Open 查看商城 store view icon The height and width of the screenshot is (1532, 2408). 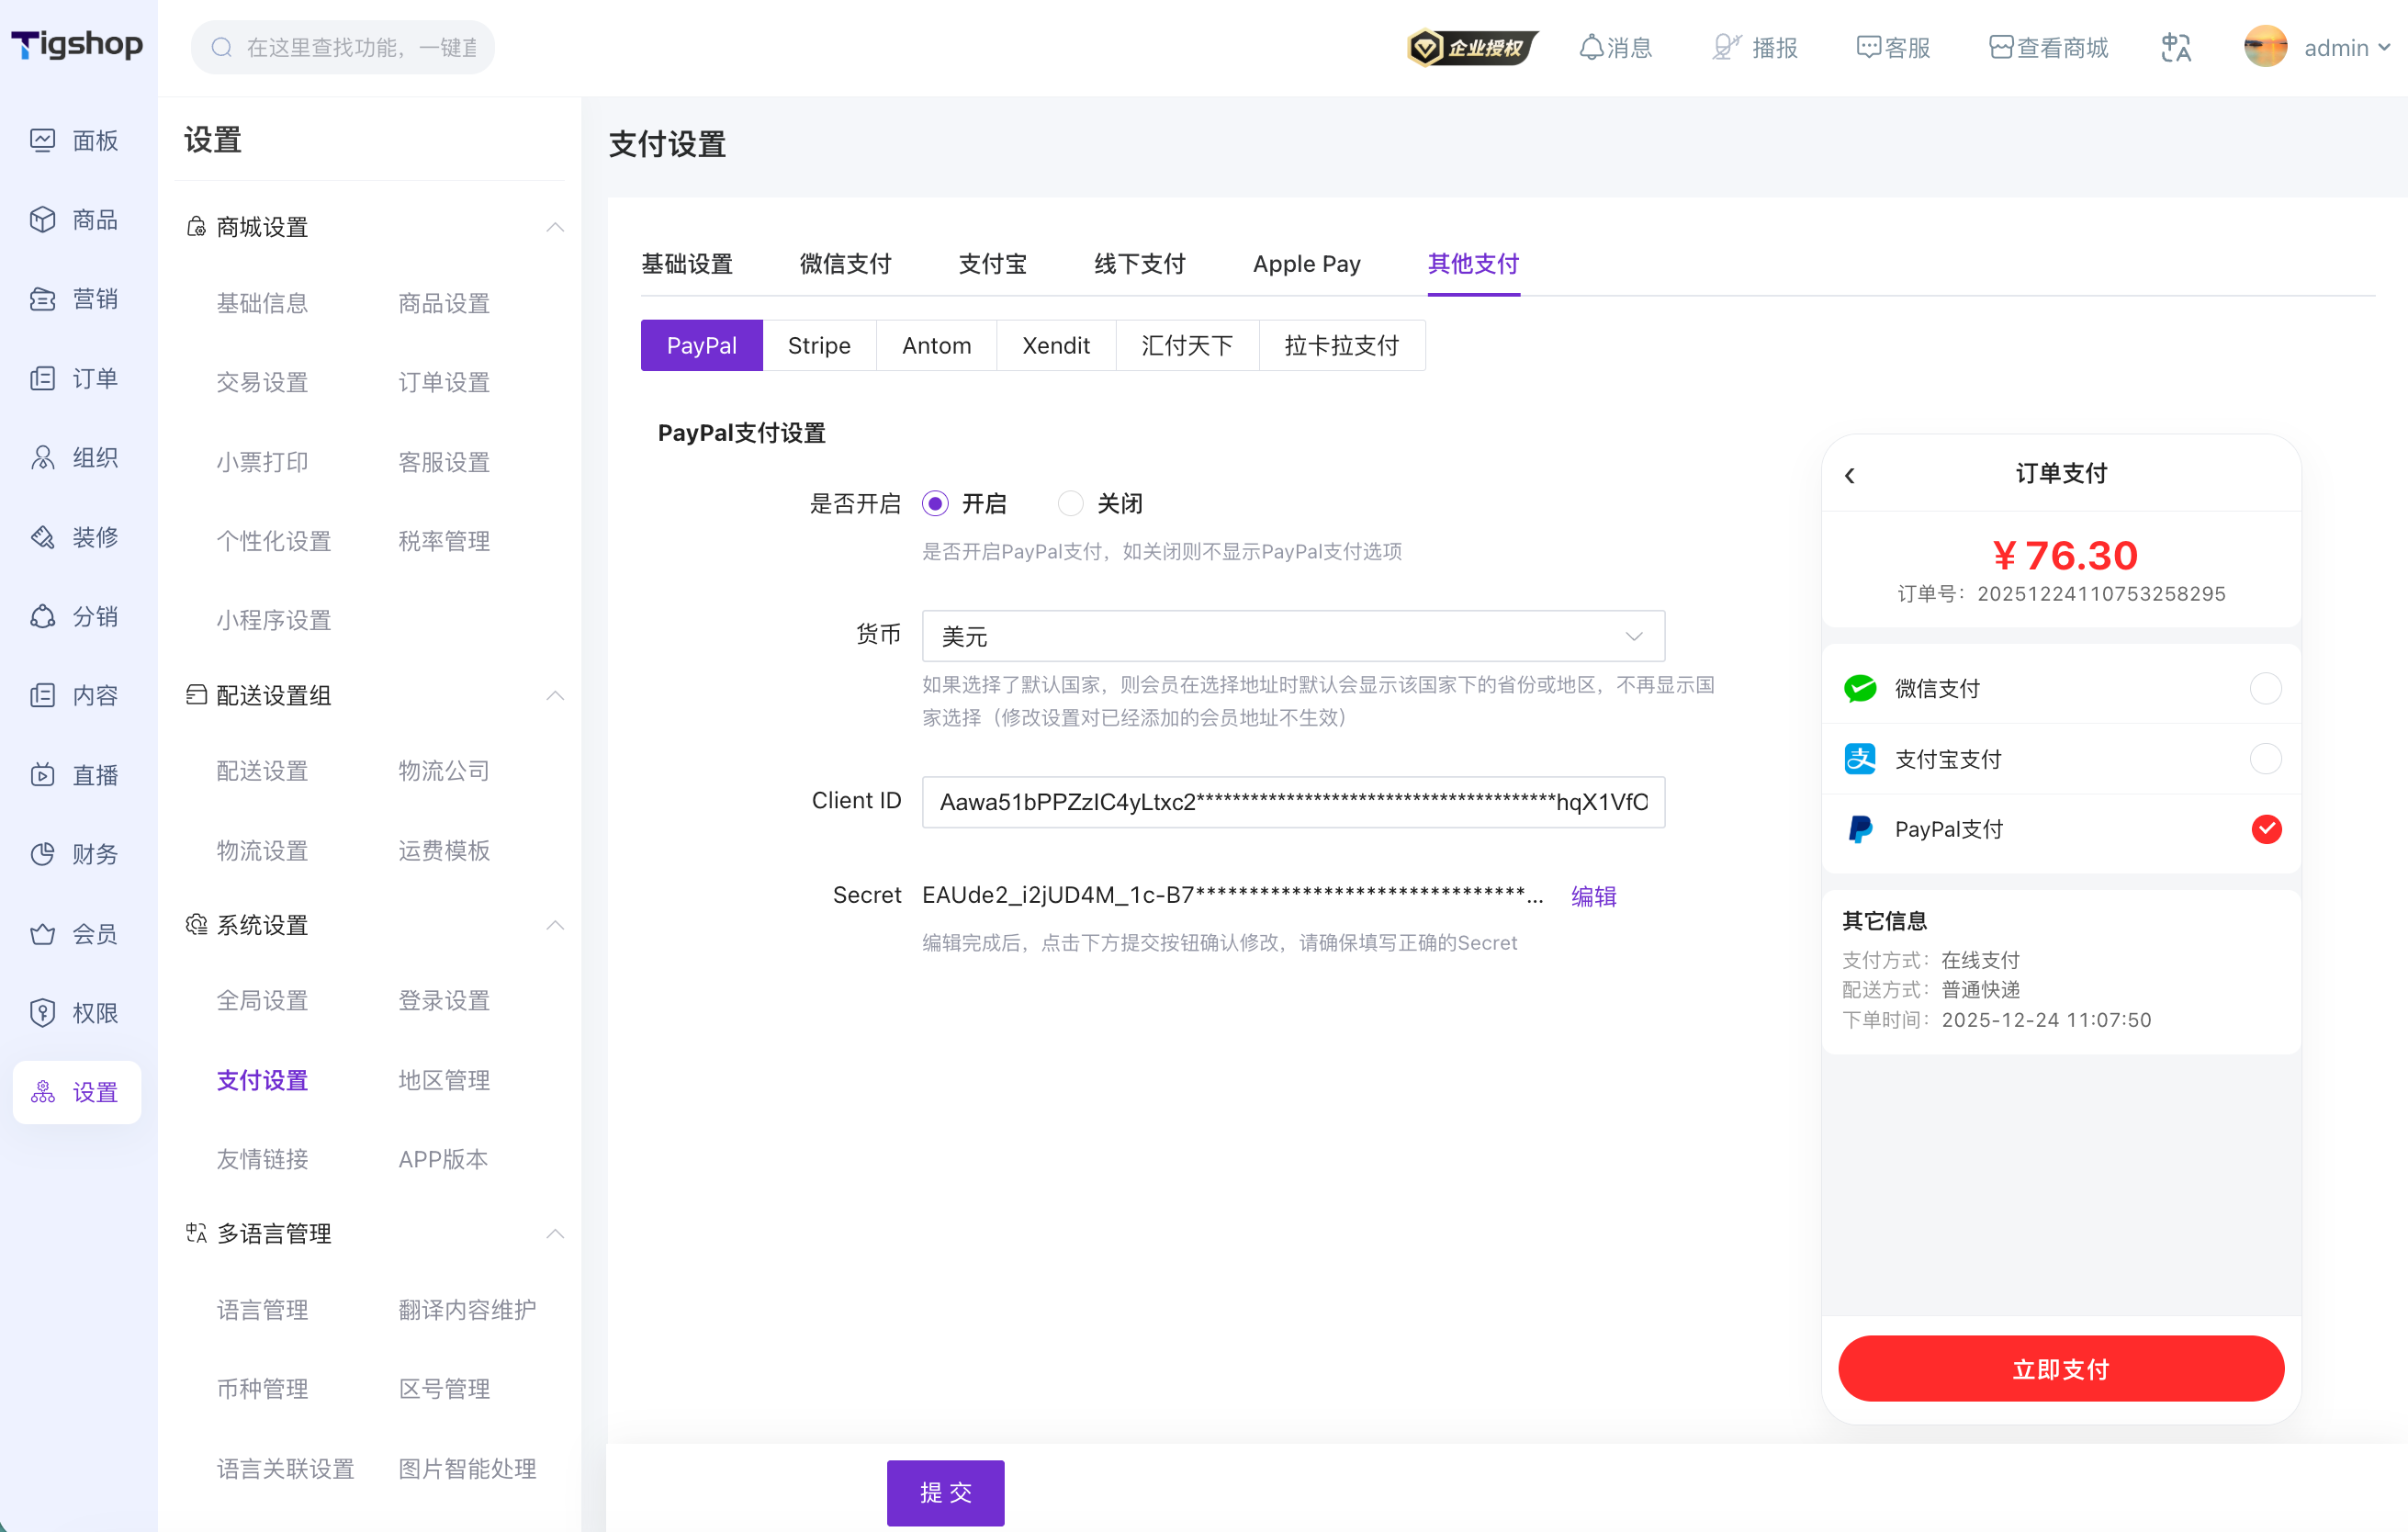pyautogui.click(x=2001, y=47)
